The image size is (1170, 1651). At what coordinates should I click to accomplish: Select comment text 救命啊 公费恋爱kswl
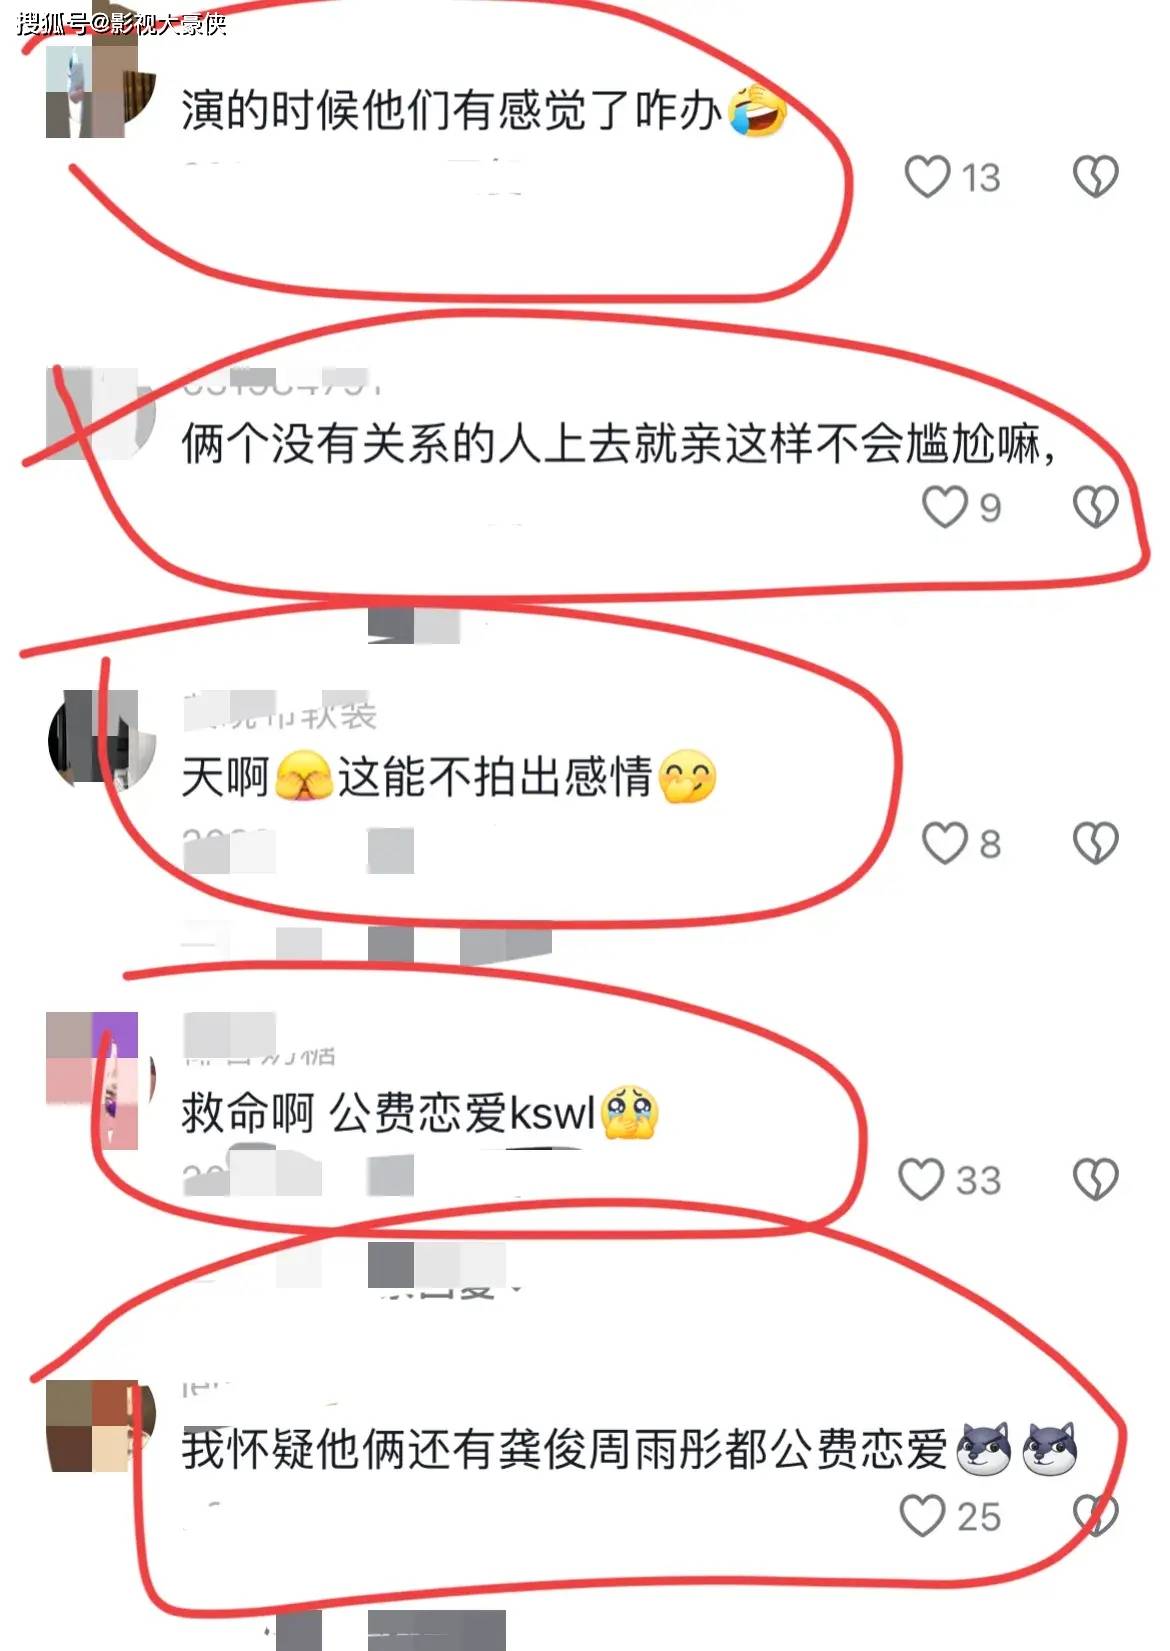click(388, 1113)
